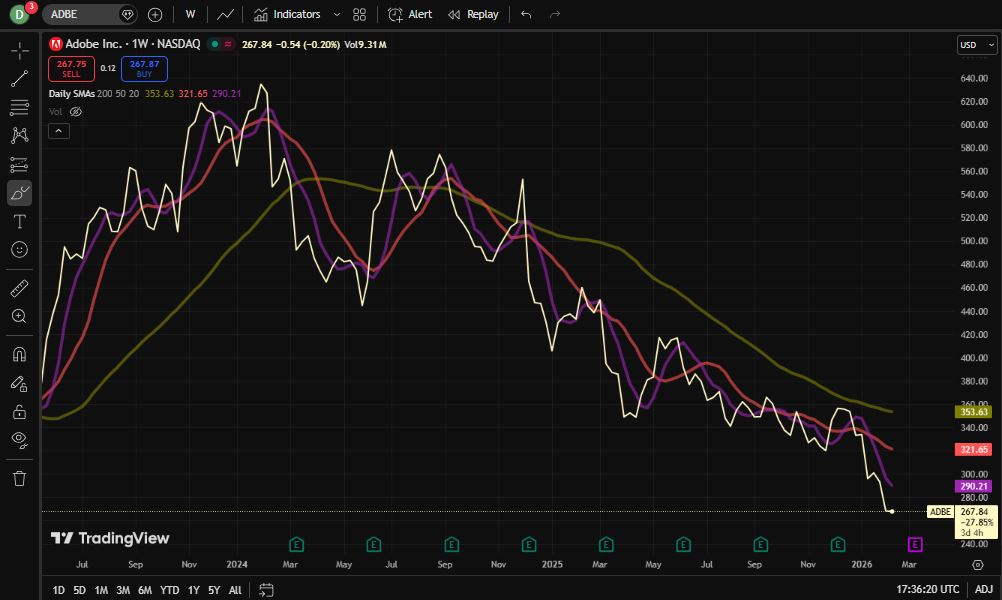Select the 1M time range
The image size is (1002, 600).
pyautogui.click(x=101, y=590)
